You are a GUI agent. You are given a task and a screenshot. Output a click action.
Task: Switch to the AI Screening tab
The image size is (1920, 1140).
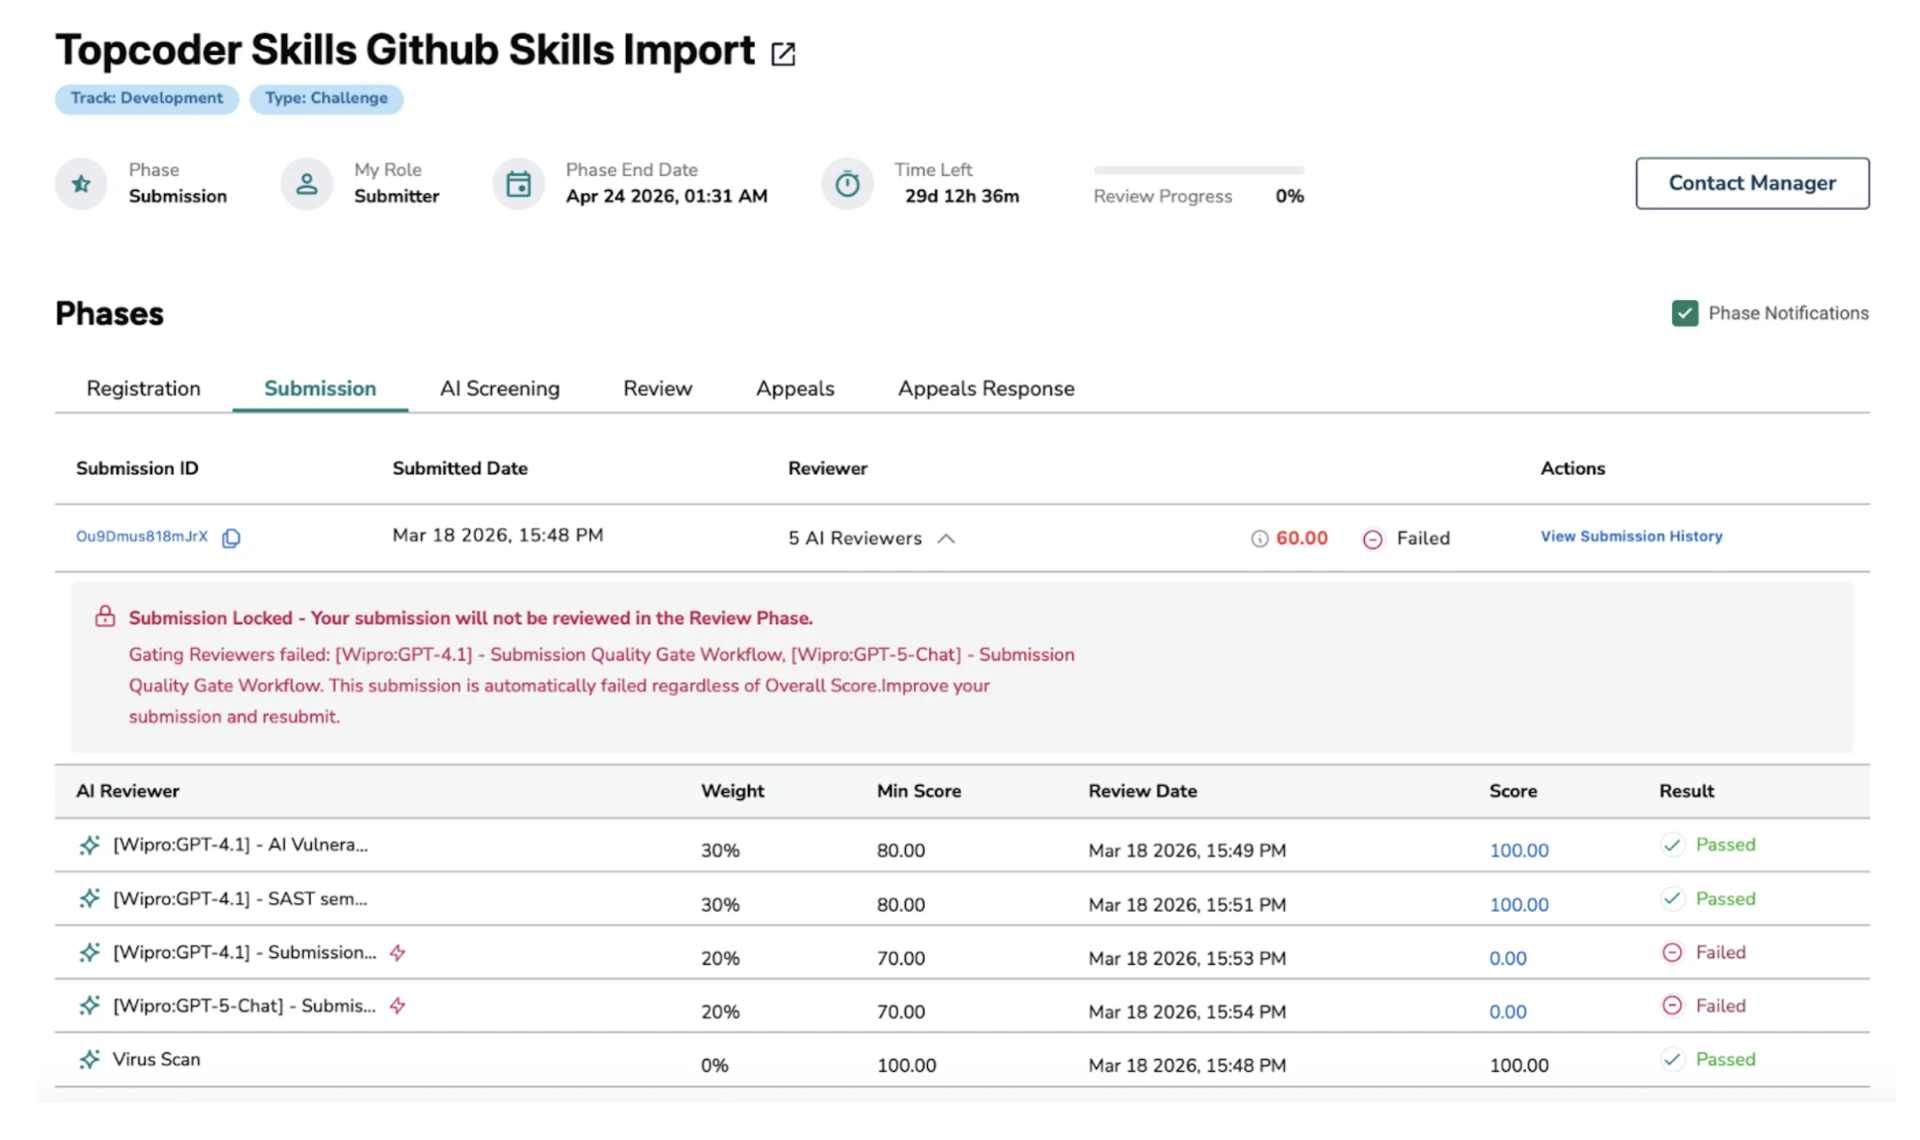pyautogui.click(x=499, y=388)
